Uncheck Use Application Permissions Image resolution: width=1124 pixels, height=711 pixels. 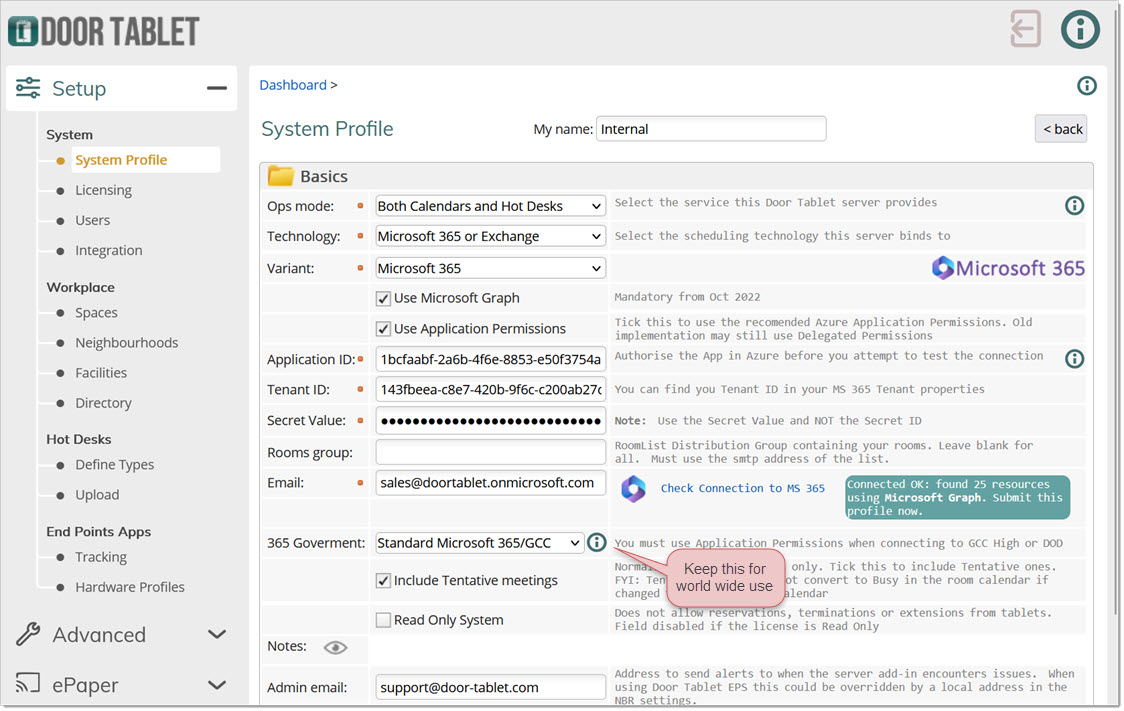point(384,330)
